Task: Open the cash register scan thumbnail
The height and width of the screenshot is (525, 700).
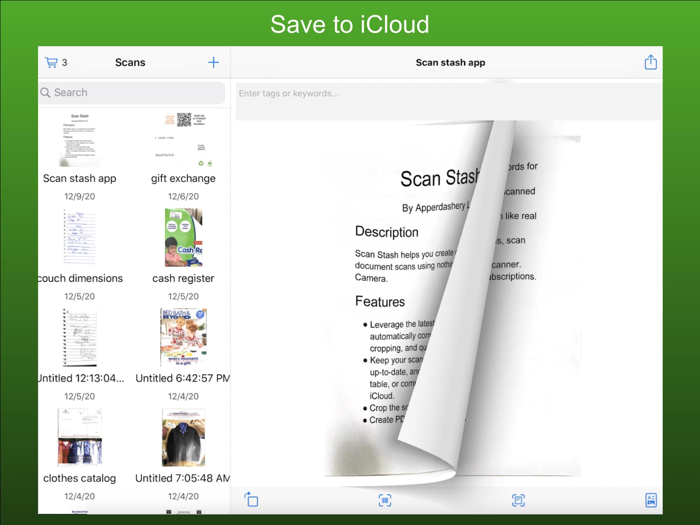Action: pyautogui.click(x=183, y=238)
